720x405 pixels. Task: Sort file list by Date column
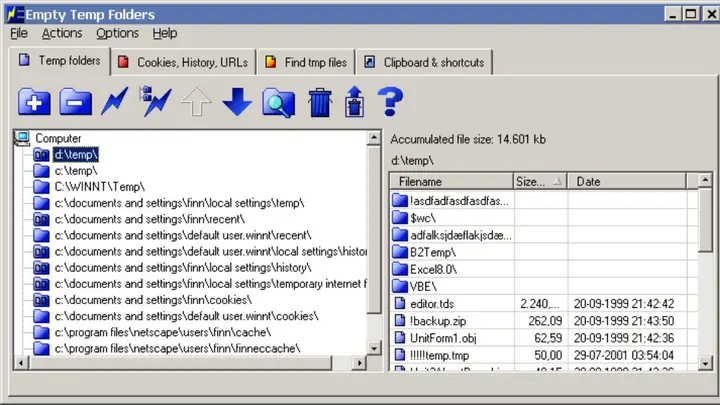(627, 181)
